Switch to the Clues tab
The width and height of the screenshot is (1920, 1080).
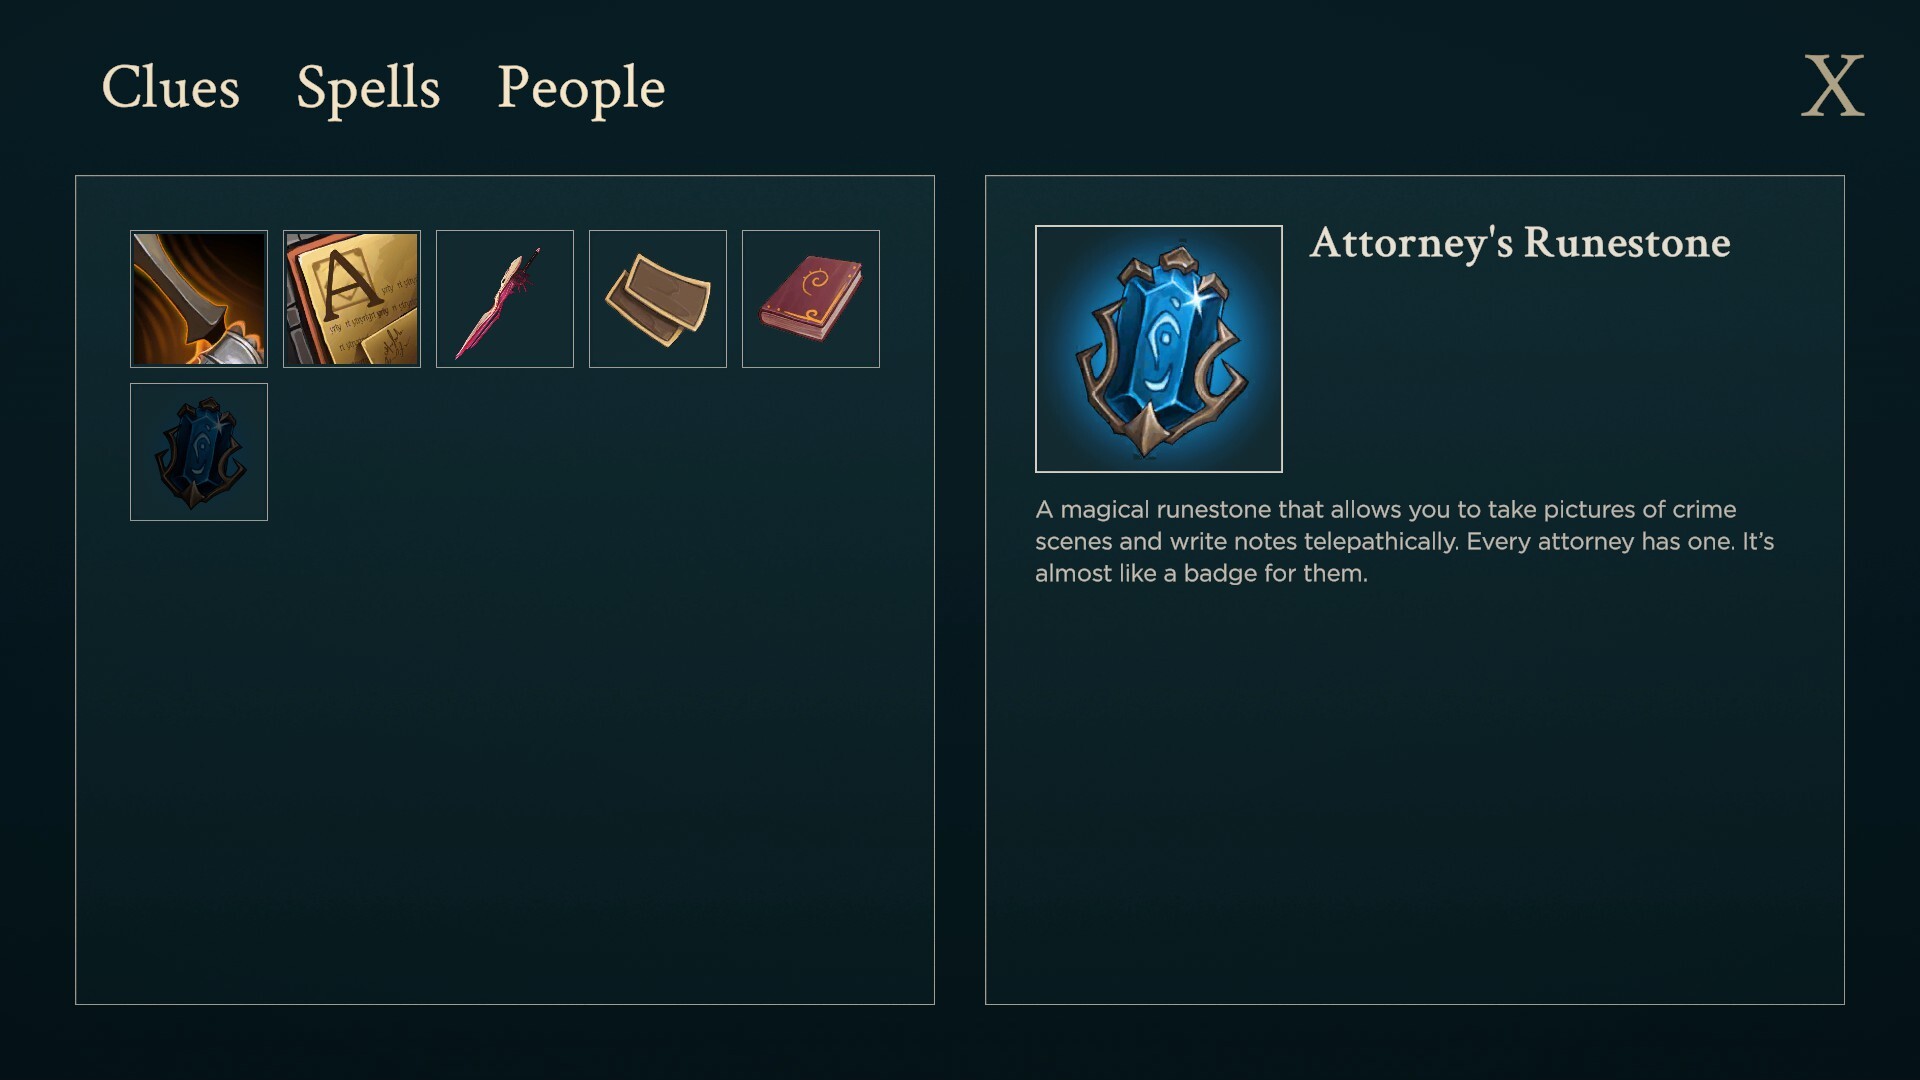170,87
